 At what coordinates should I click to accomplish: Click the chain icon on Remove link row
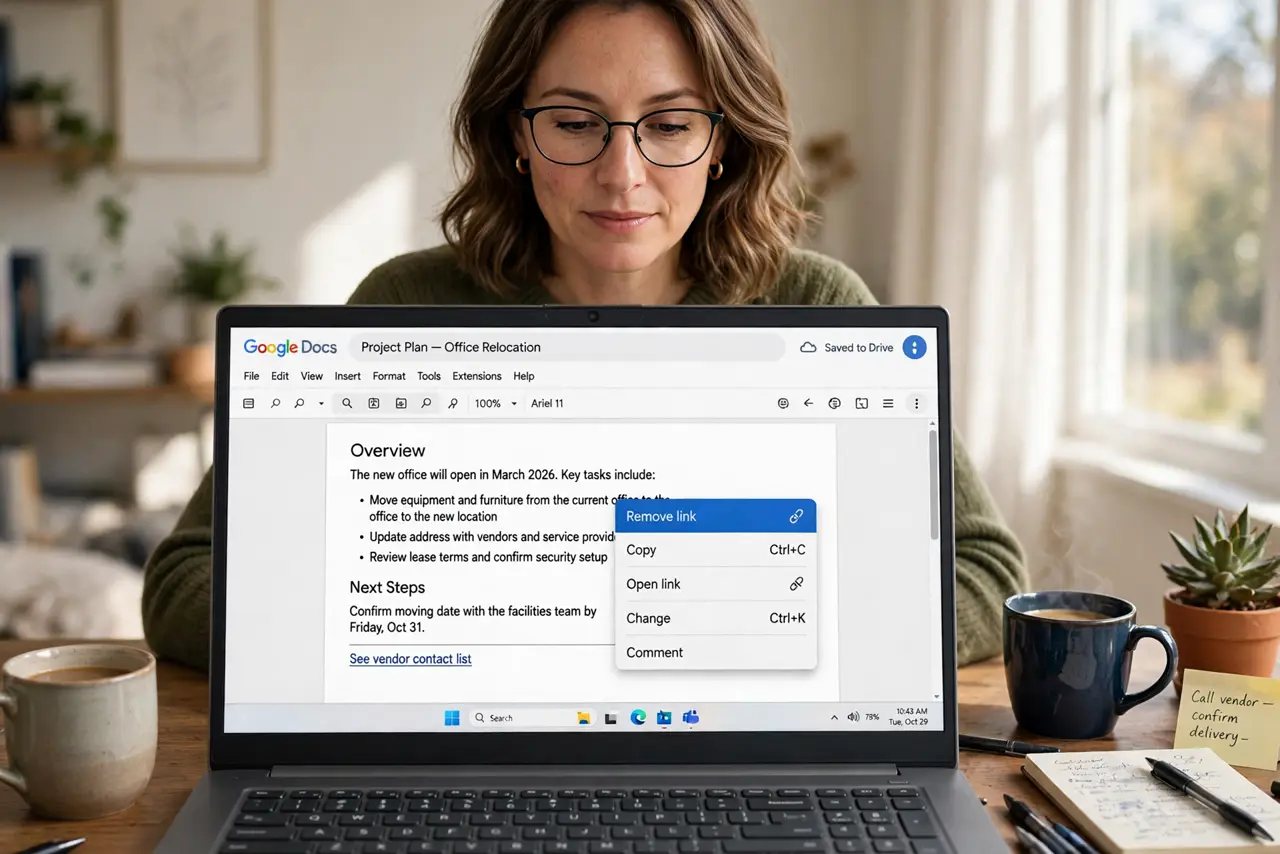796,516
